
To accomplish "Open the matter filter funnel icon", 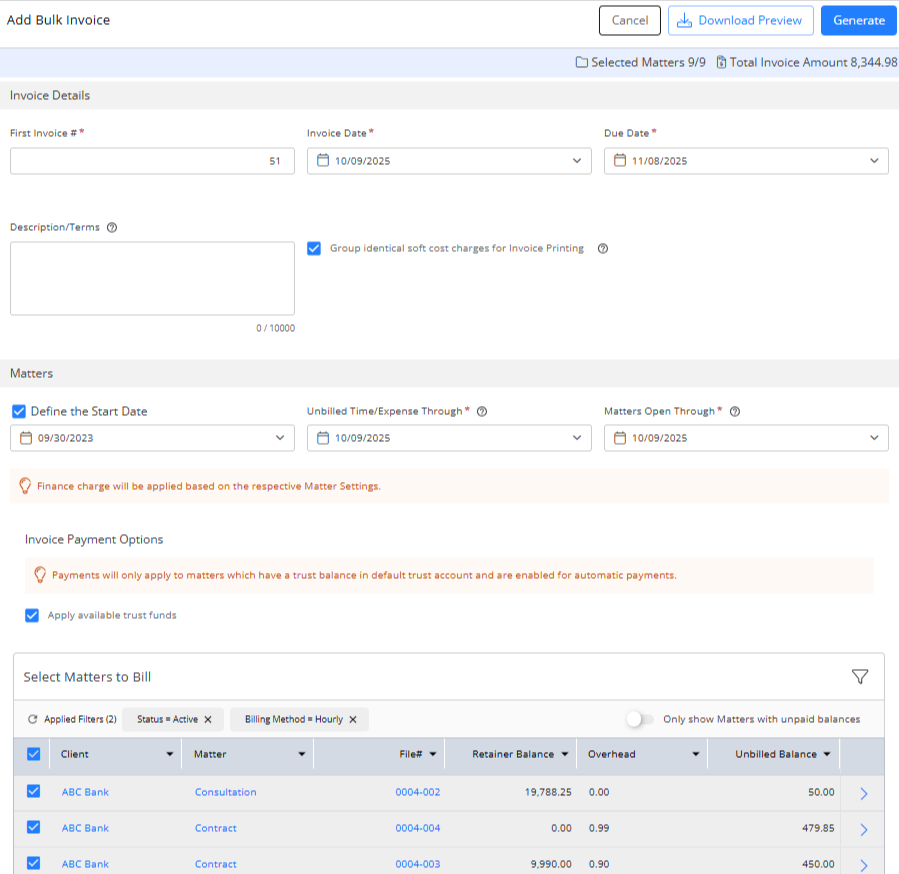I will click(859, 677).
